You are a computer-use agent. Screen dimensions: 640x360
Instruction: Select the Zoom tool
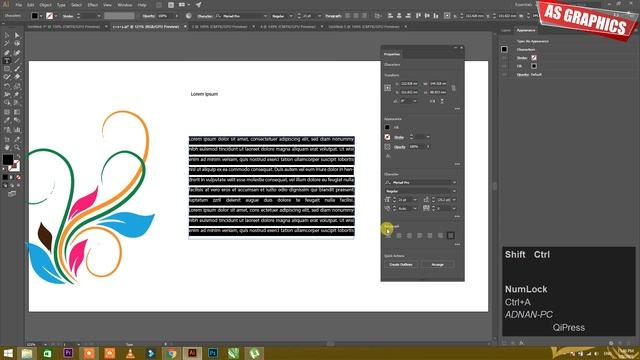point(17,147)
